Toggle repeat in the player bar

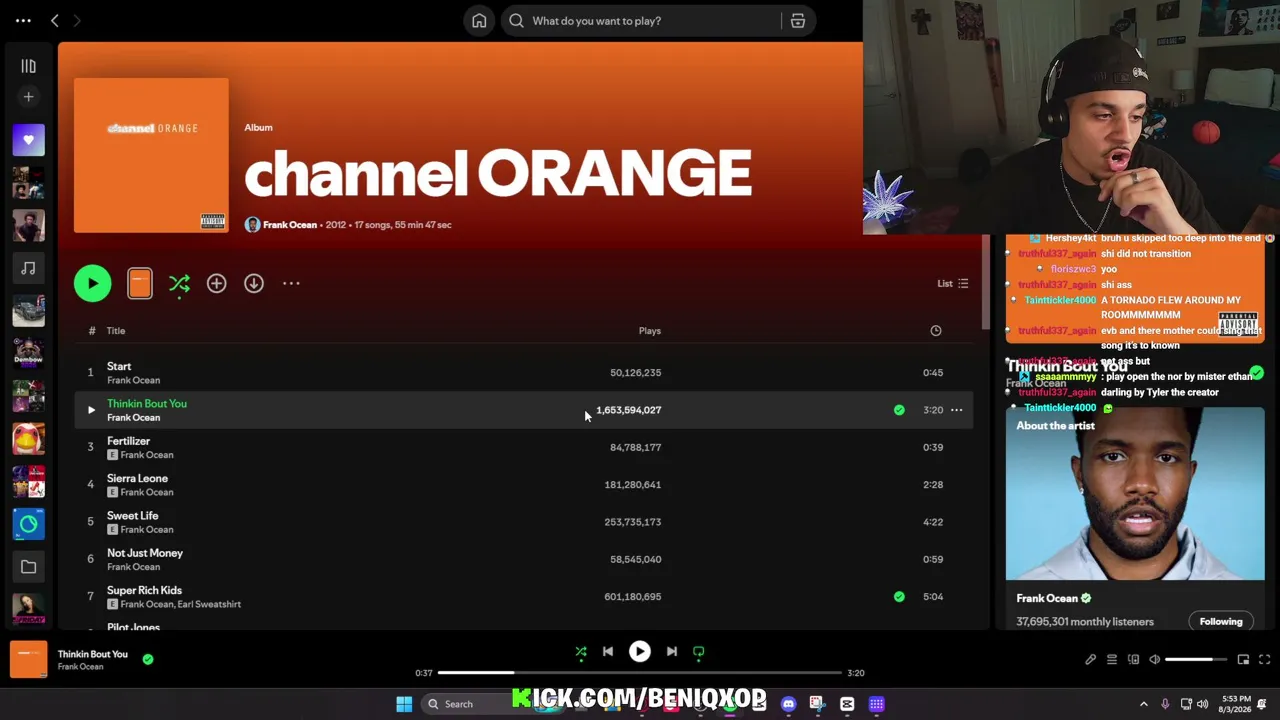point(699,652)
